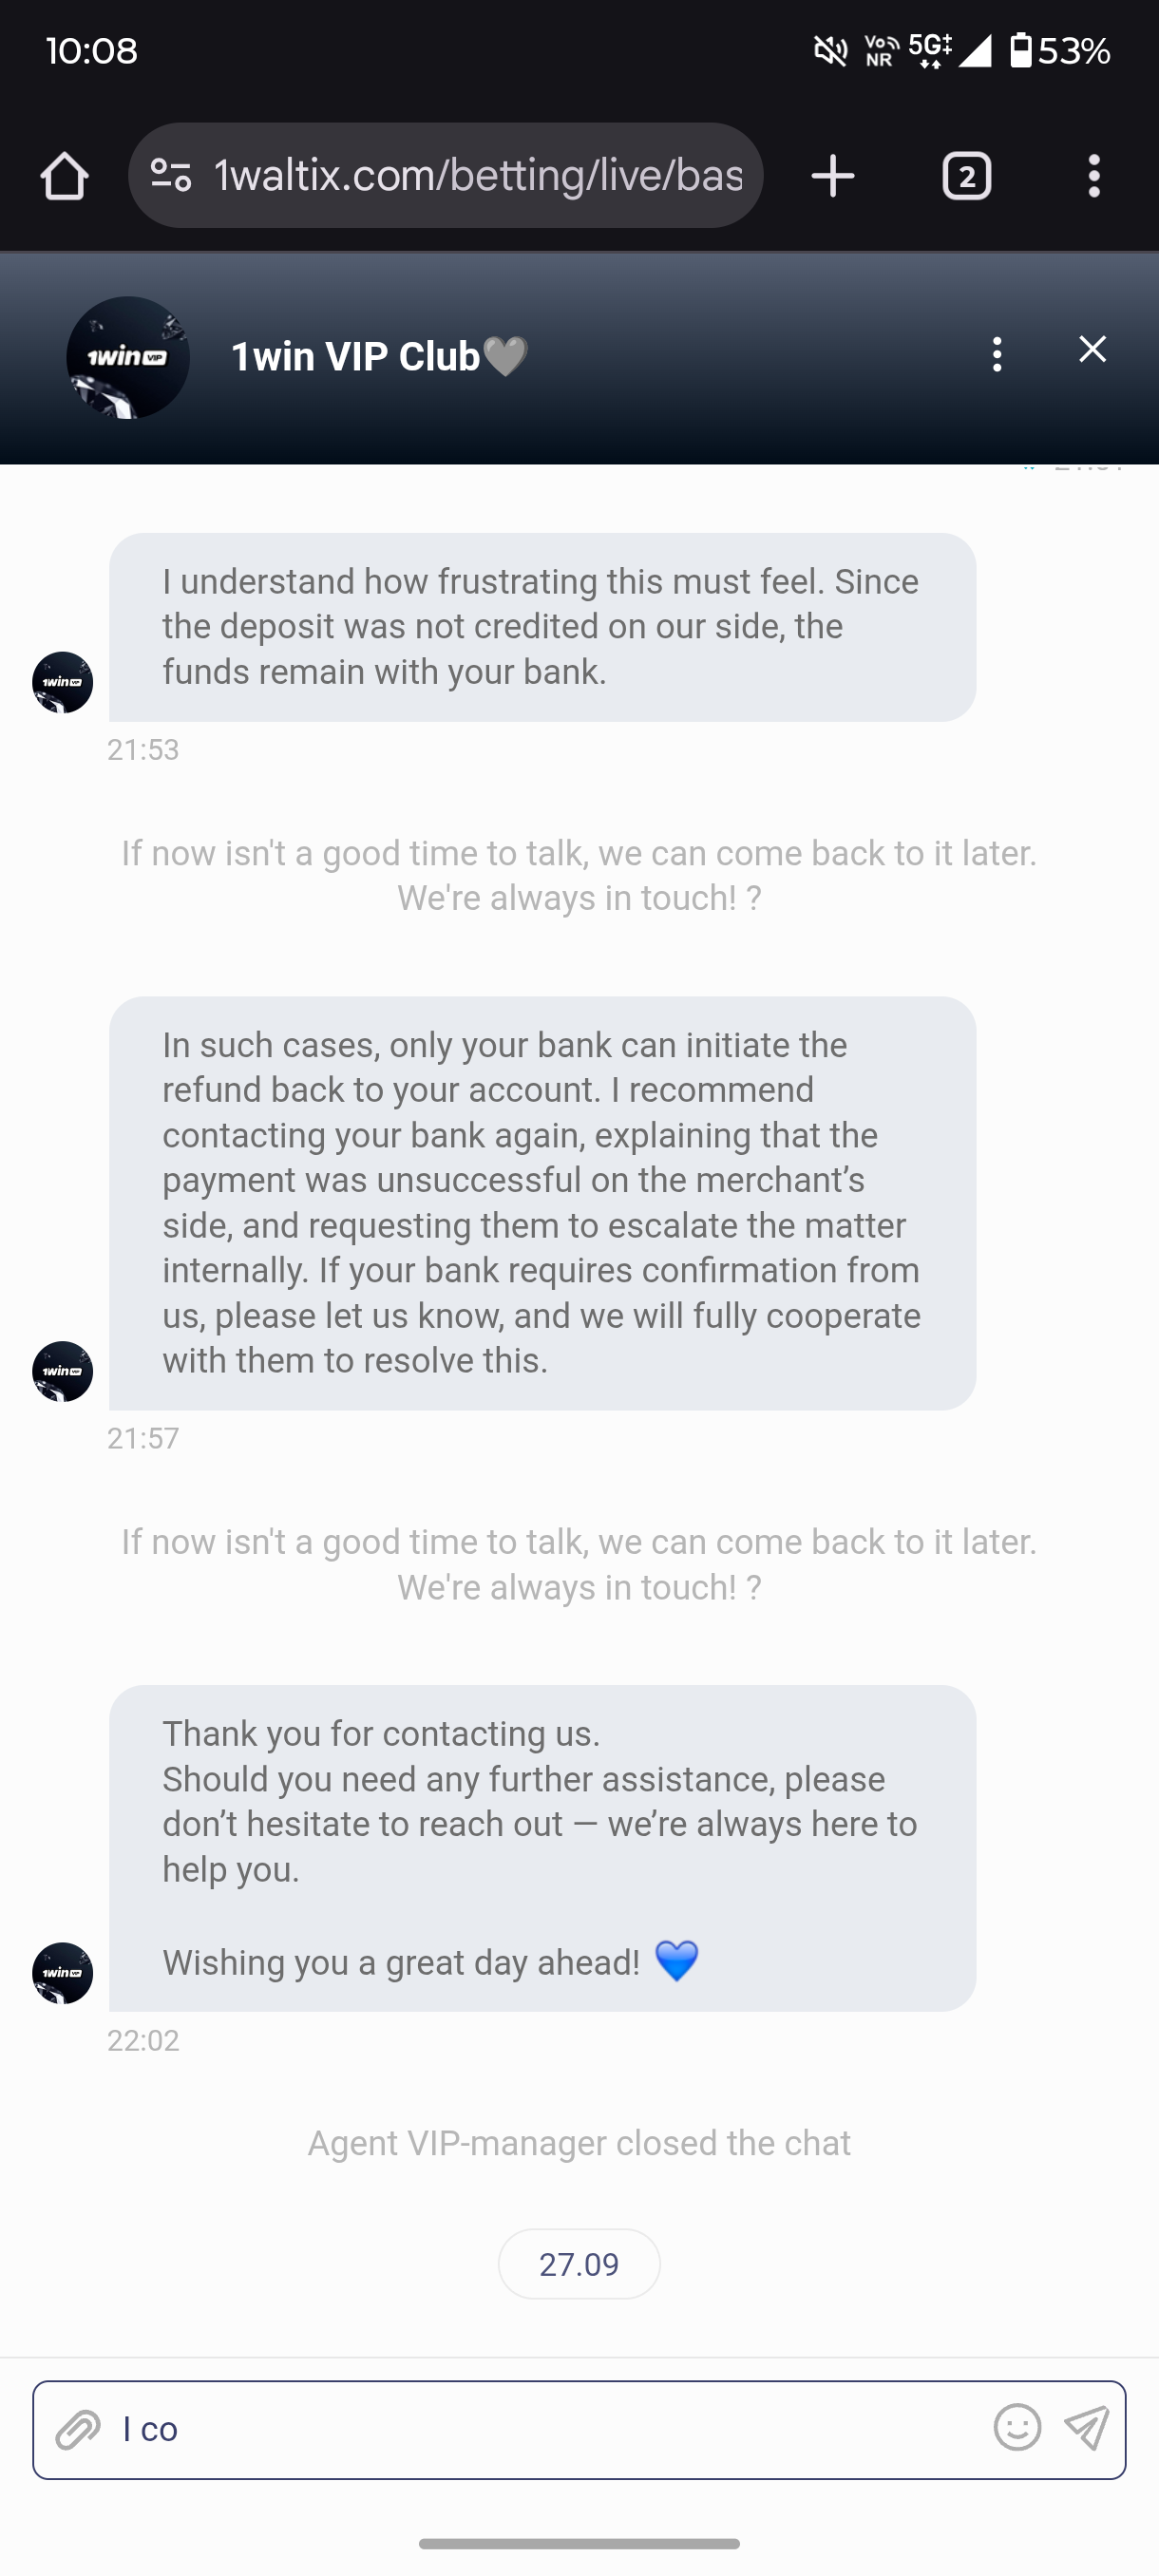Open the site settings icon in address bar
This screenshot has height=2576, width=1159.
tap(170, 177)
